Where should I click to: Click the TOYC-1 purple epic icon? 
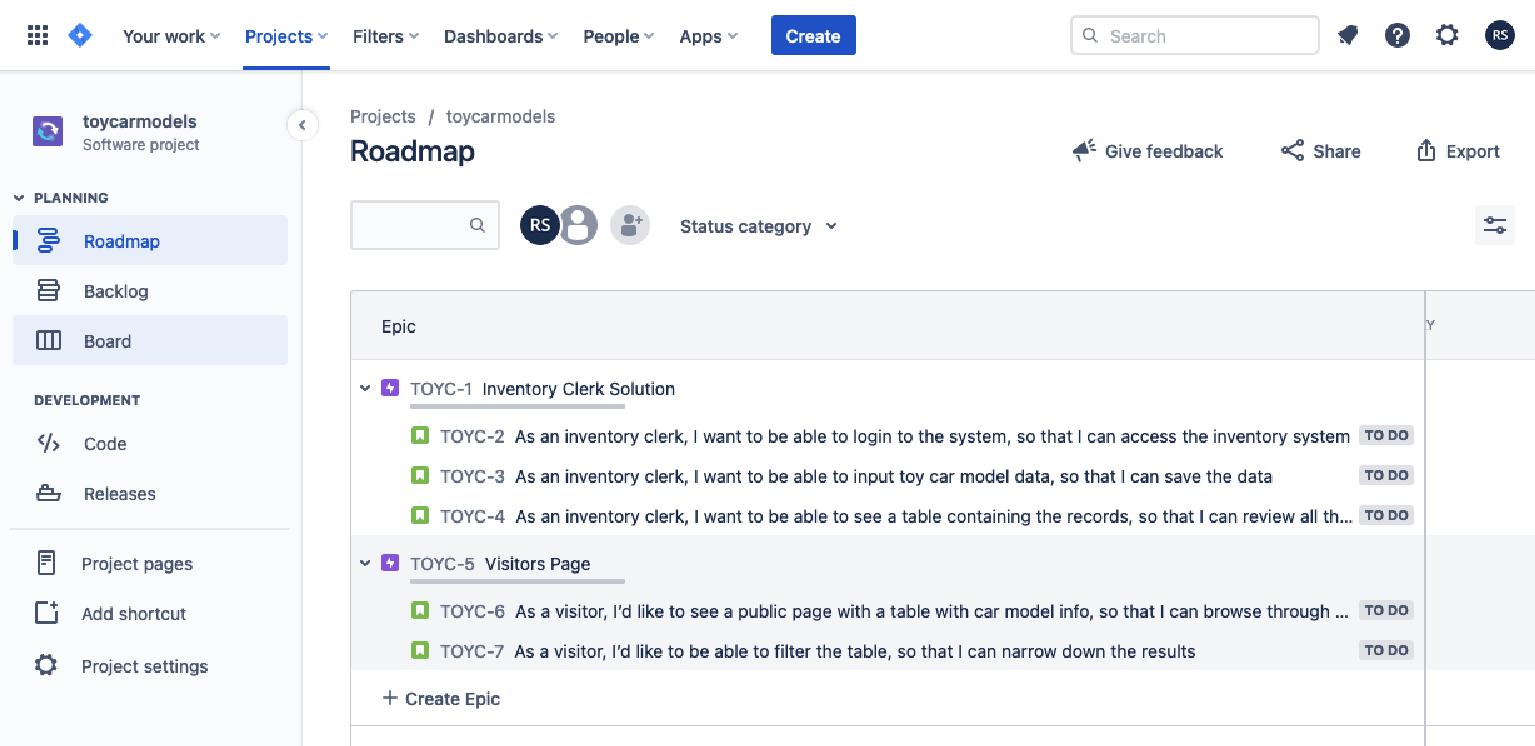pyautogui.click(x=390, y=388)
